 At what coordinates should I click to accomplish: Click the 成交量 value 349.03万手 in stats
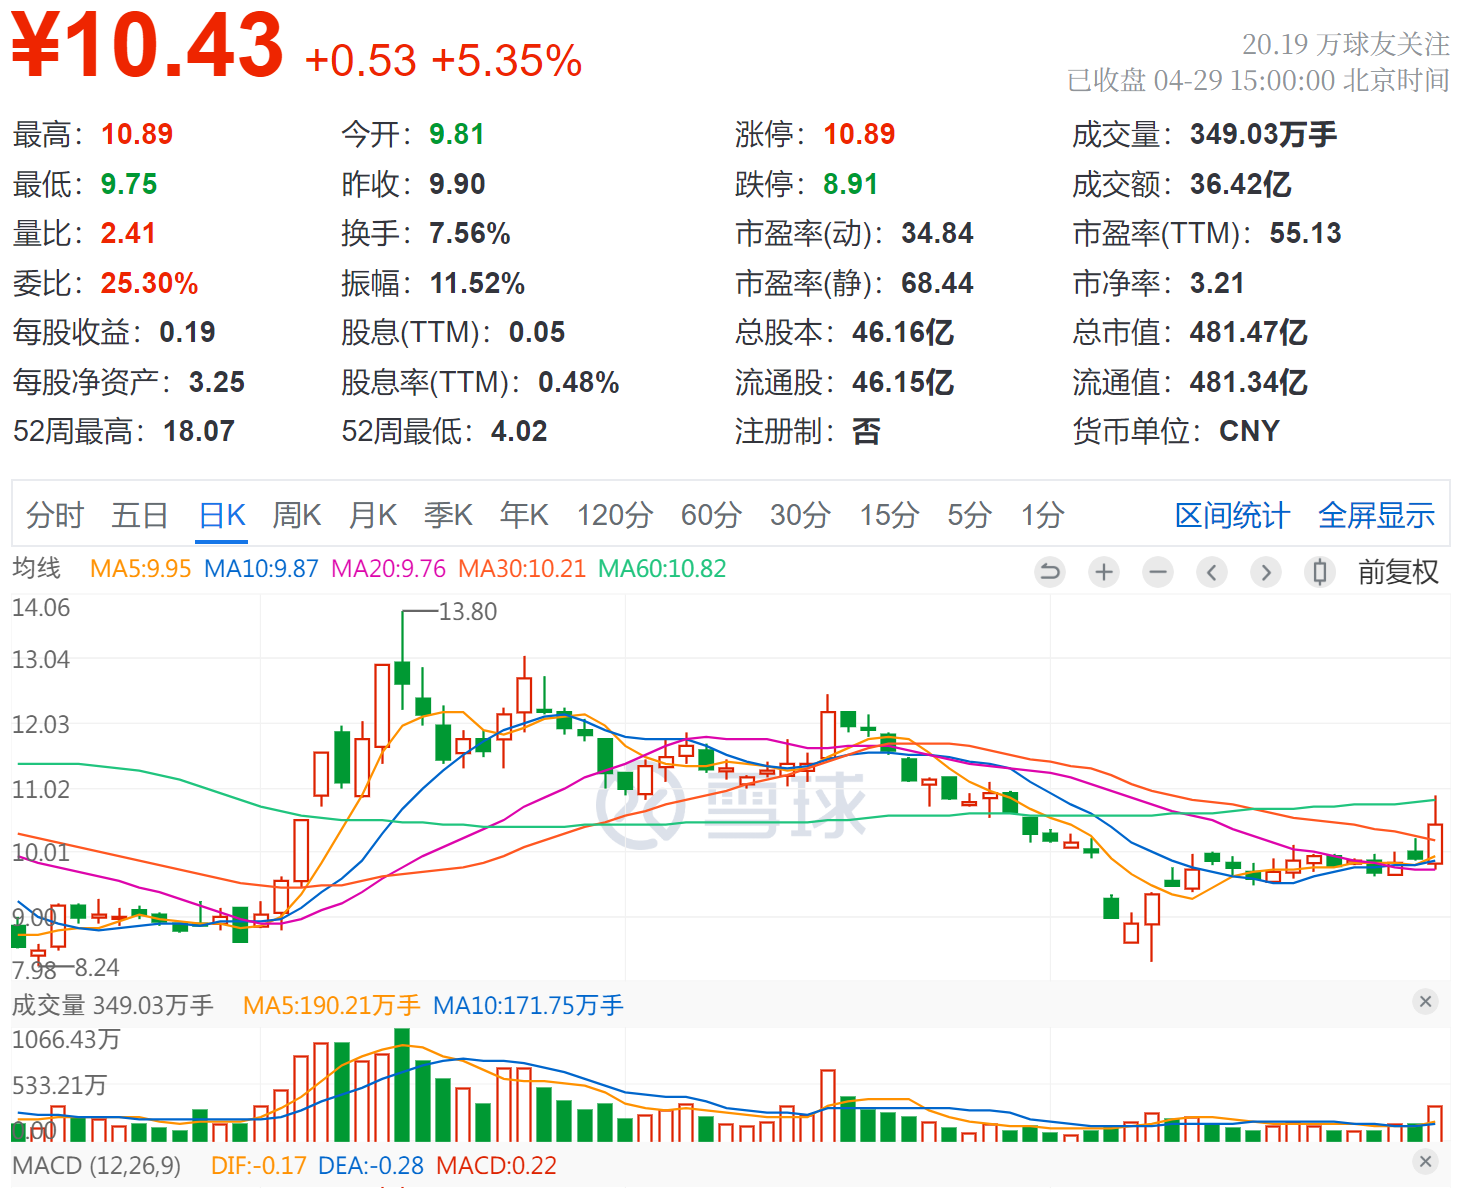(1263, 134)
